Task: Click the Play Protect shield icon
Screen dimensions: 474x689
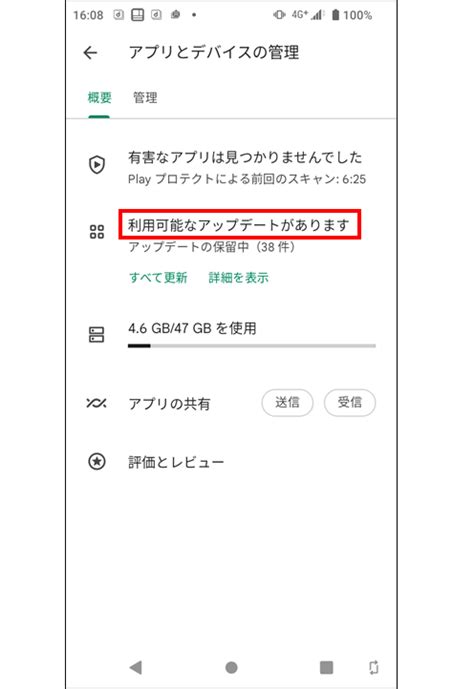Action: [97, 165]
